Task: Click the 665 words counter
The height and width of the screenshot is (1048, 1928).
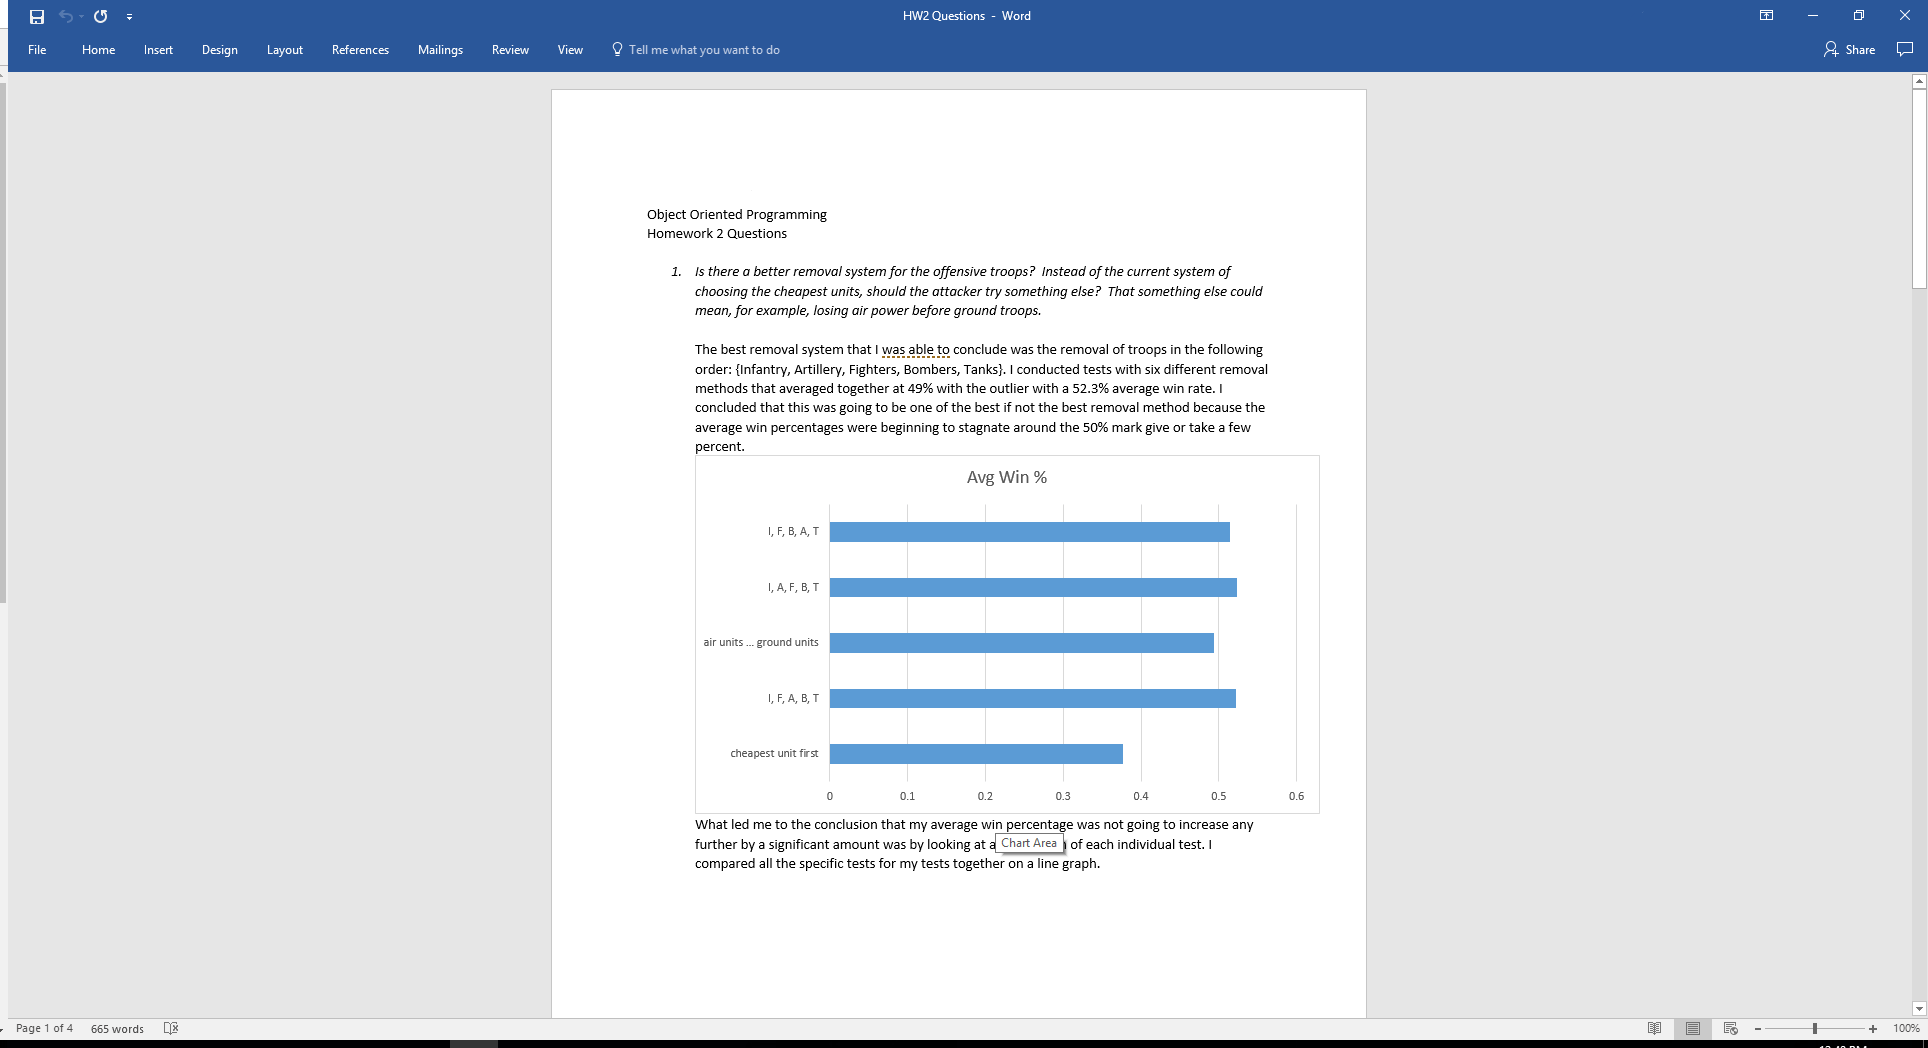Action: click(117, 1028)
